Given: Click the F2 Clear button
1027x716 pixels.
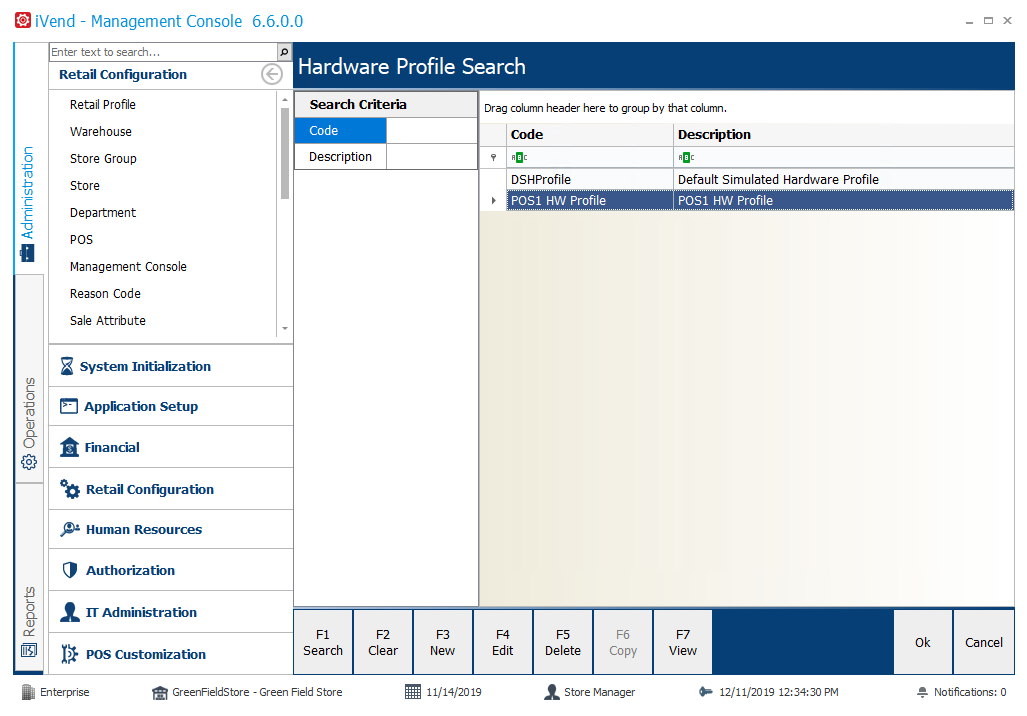Looking at the screenshot, I should (x=383, y=642).
